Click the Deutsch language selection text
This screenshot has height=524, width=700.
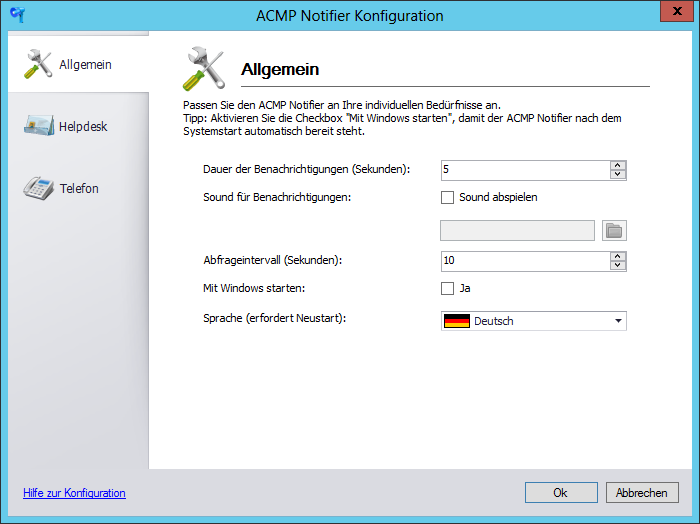click(x=493, y=321)
